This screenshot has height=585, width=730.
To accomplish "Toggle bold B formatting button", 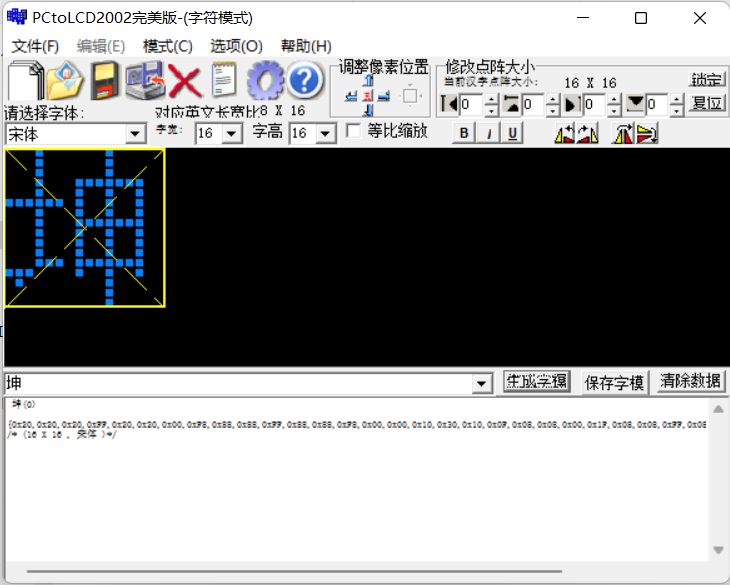I will (x=463, y=133).
